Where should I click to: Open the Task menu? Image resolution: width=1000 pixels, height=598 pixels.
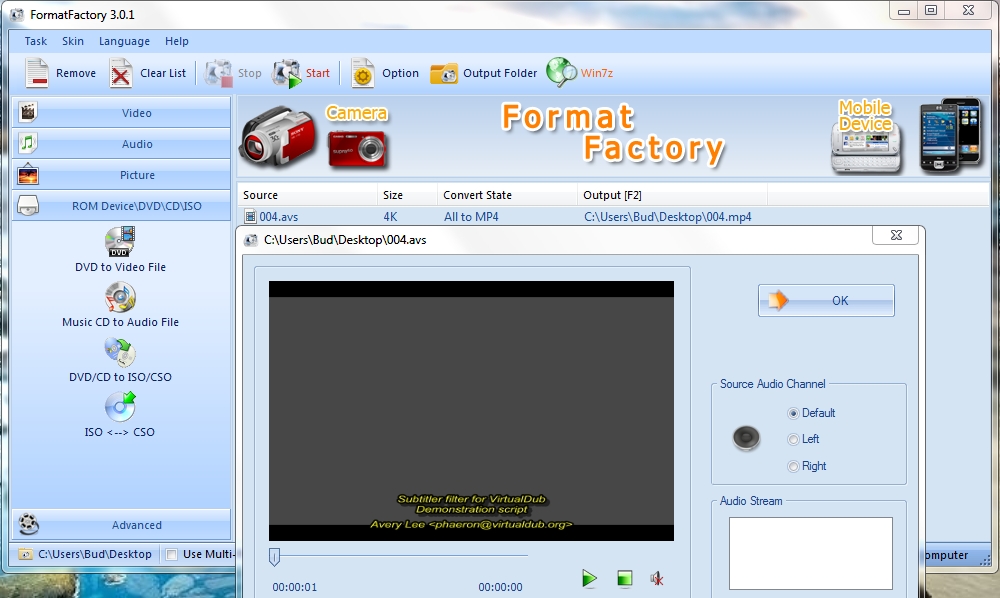point(36,41)
